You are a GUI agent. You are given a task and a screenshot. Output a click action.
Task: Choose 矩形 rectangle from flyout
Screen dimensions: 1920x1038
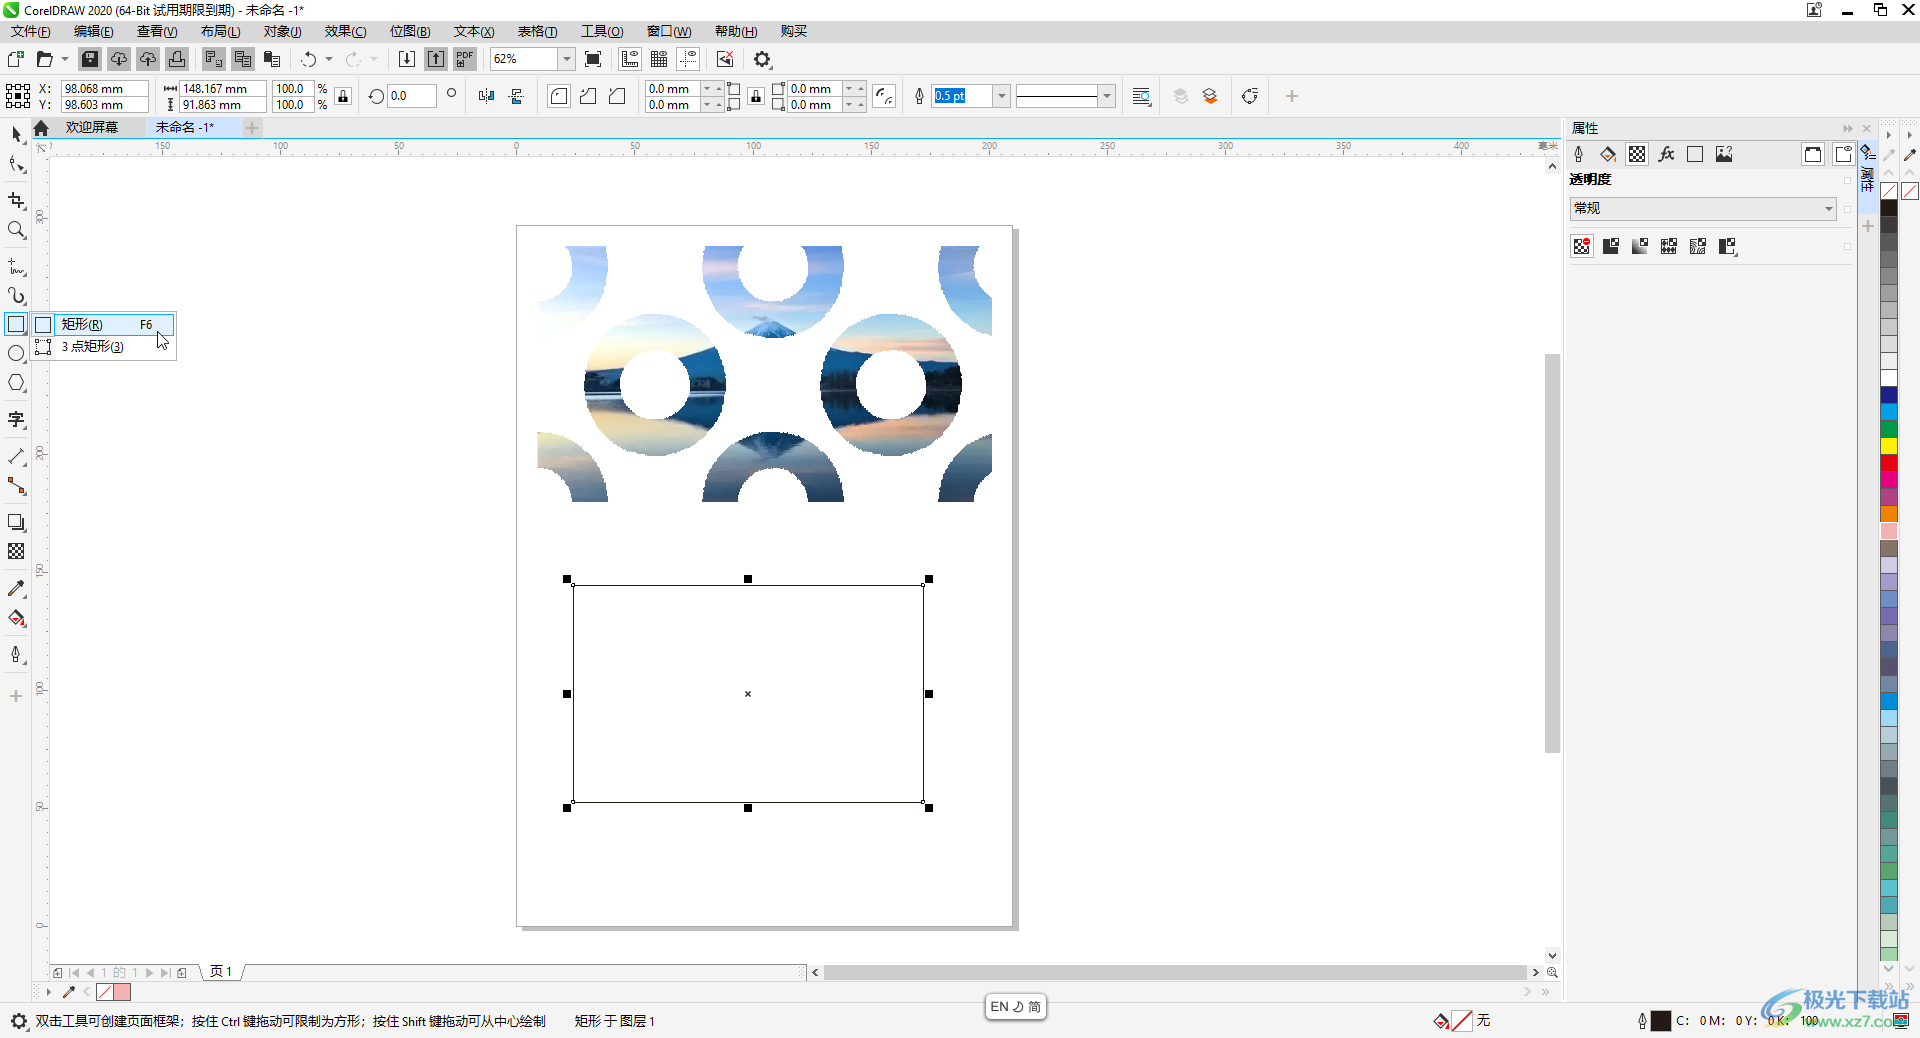click(104, 324)
